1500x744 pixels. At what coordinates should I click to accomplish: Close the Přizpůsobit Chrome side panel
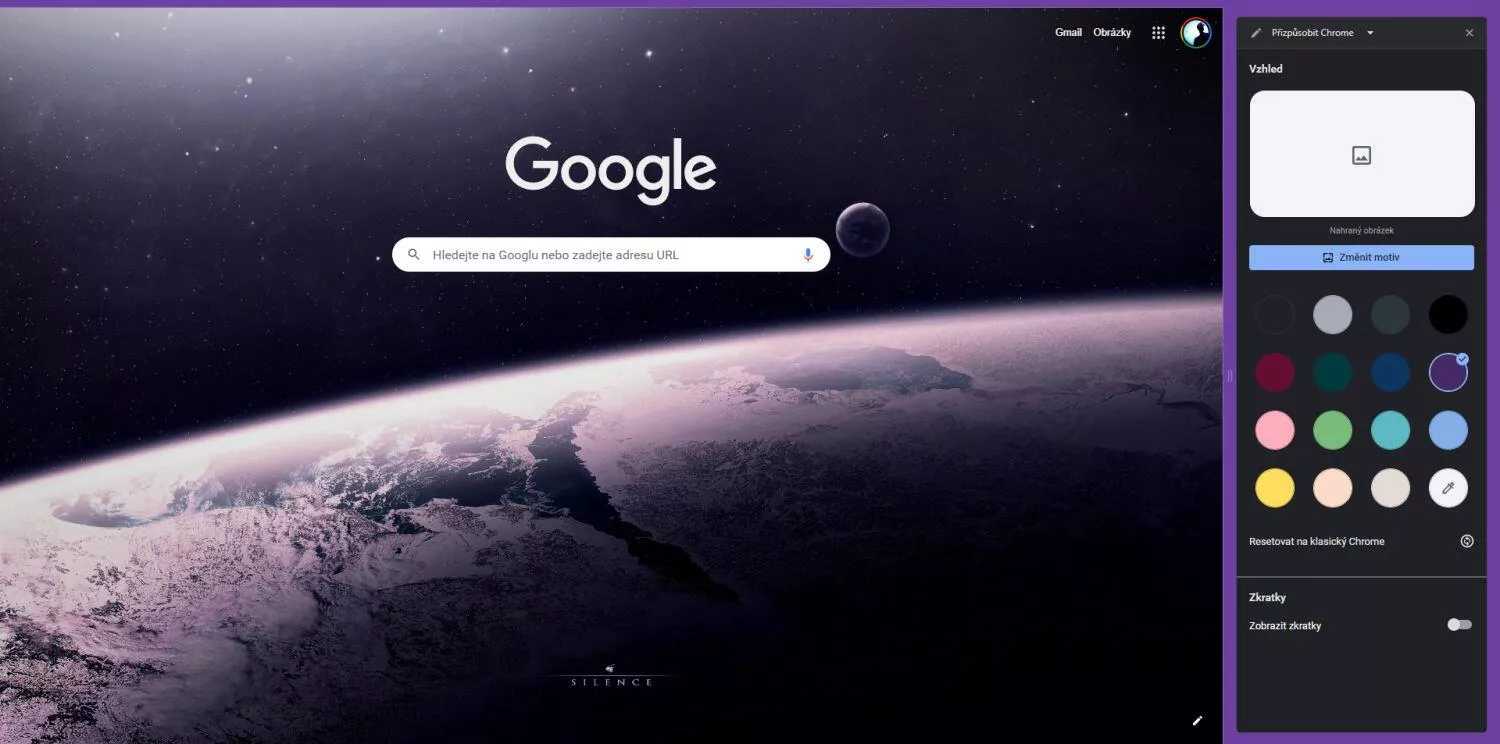1469,33
